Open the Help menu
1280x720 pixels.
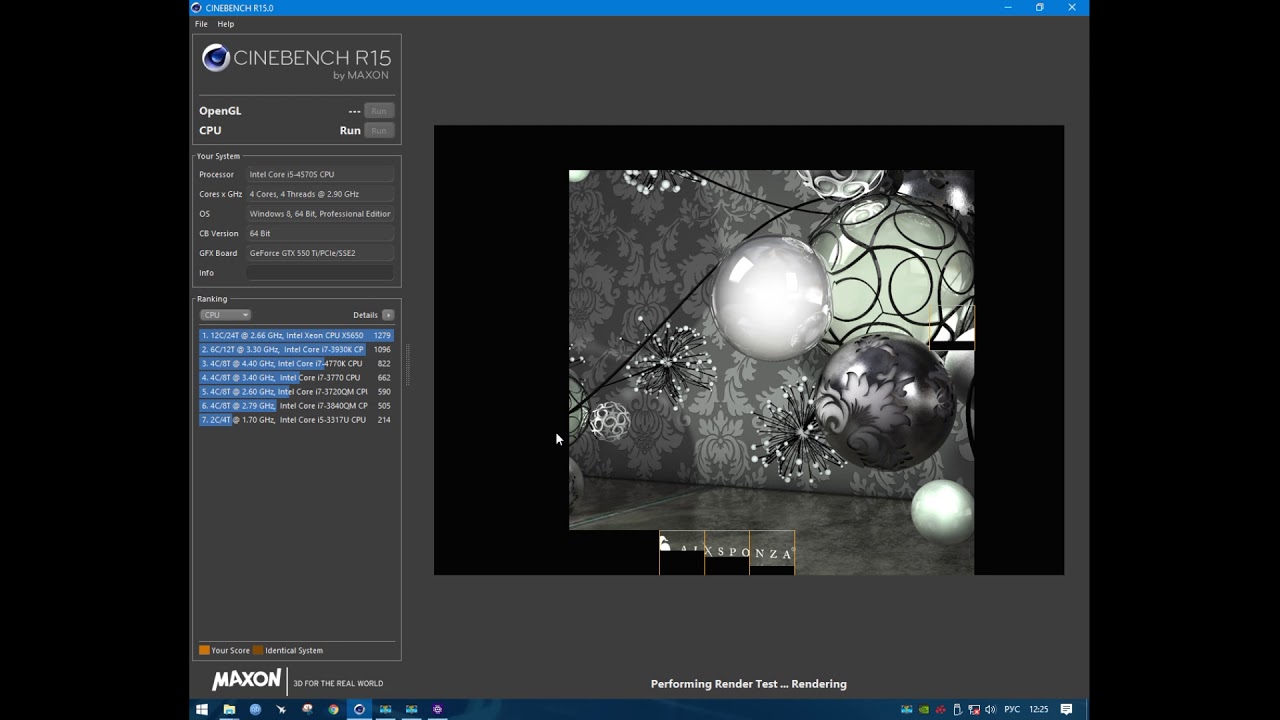pyautogui.click(x=226, y=24)
